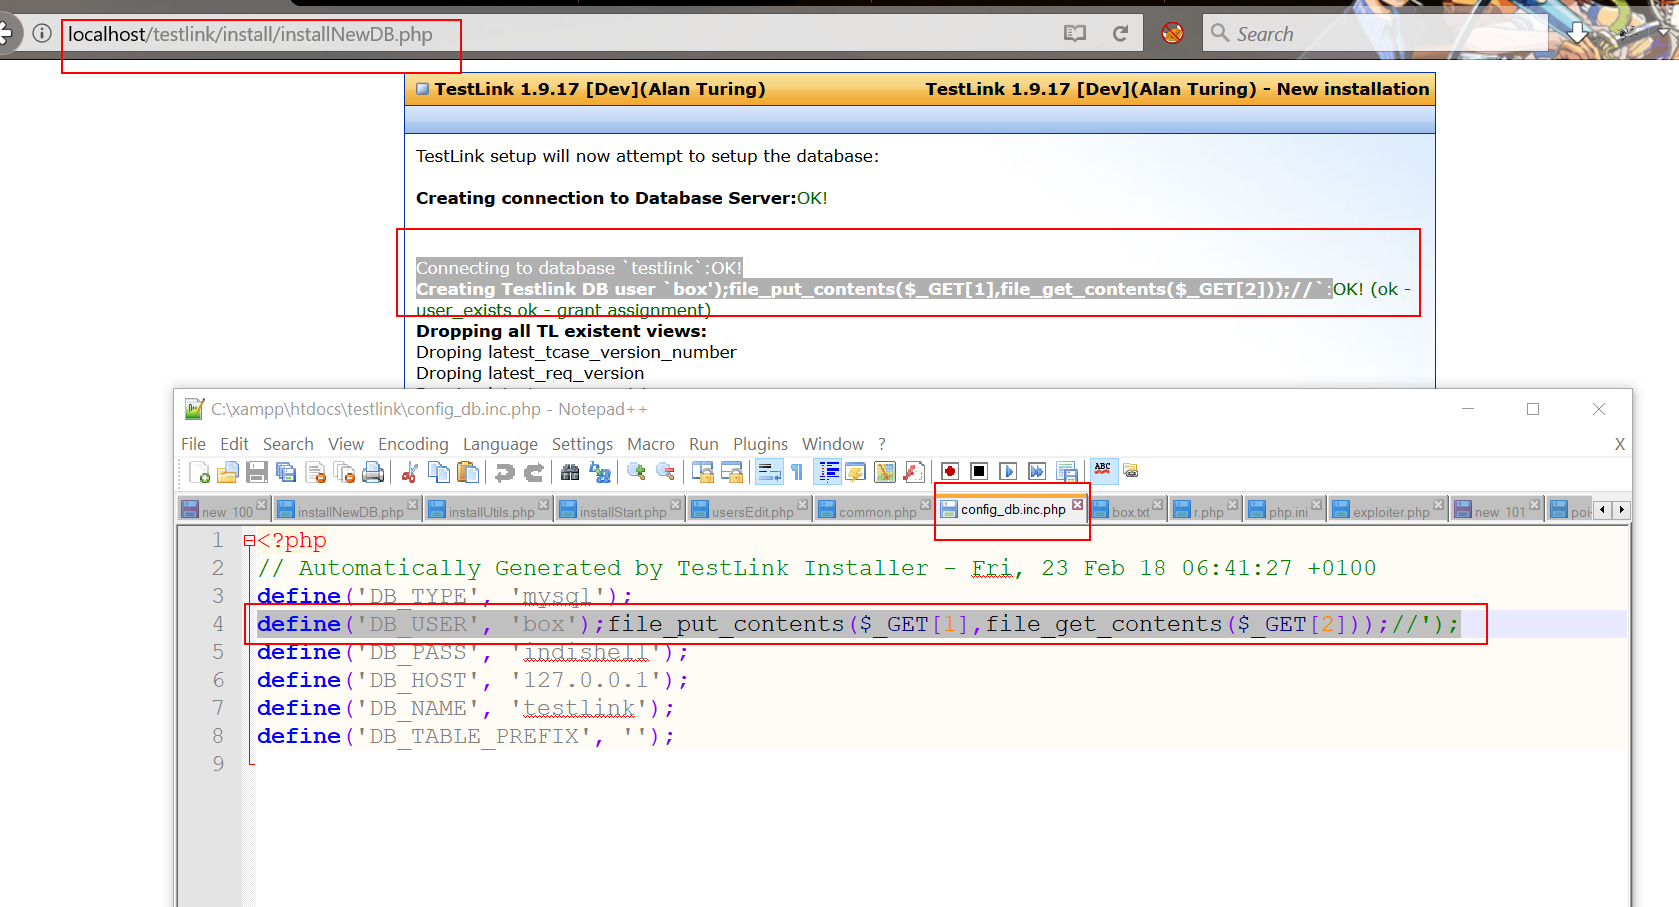Open the Run menu in Notepad++

pyautogui.click(x=704, y=444)
